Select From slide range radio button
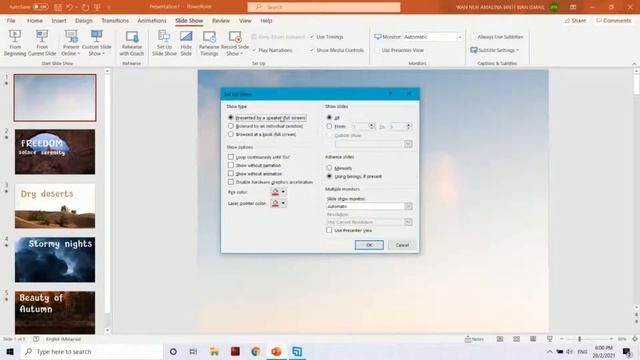 329,126
